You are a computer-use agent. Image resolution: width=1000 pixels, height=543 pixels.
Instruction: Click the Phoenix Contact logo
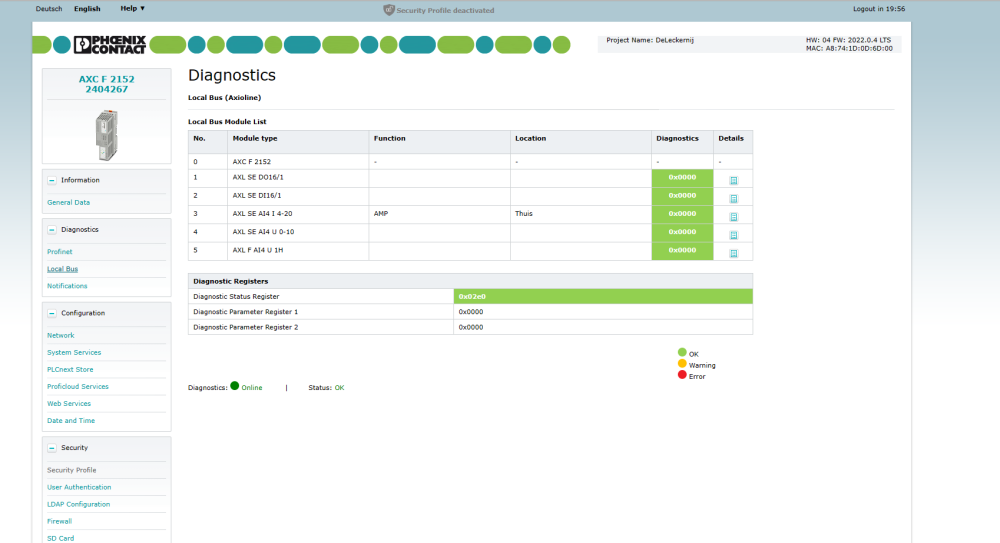coord(110,45)
